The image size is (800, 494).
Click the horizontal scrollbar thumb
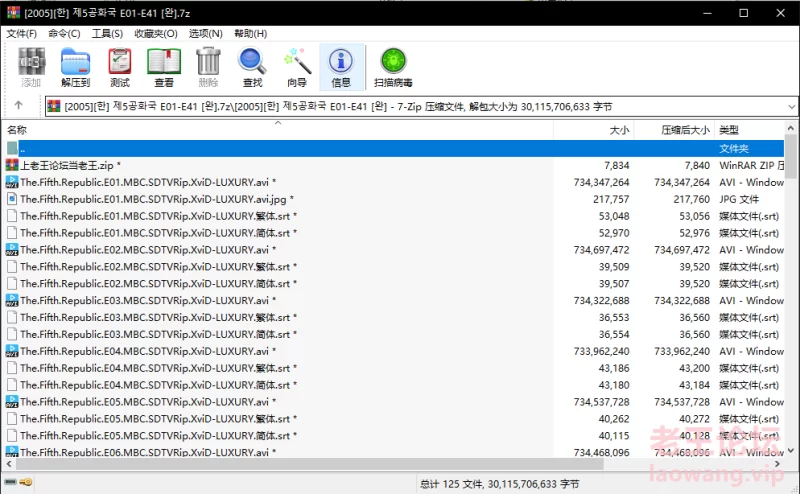pyautogui.click(x=310, y=464)
